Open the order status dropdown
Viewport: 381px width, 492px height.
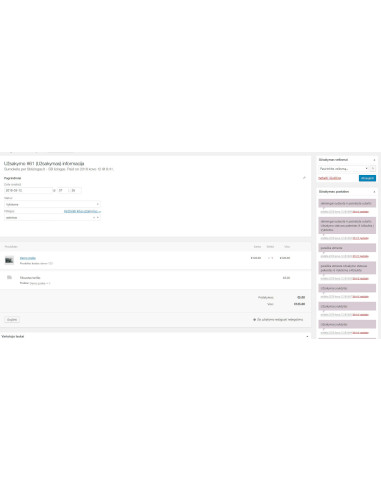pyautogui.click(x=52, y=204)
